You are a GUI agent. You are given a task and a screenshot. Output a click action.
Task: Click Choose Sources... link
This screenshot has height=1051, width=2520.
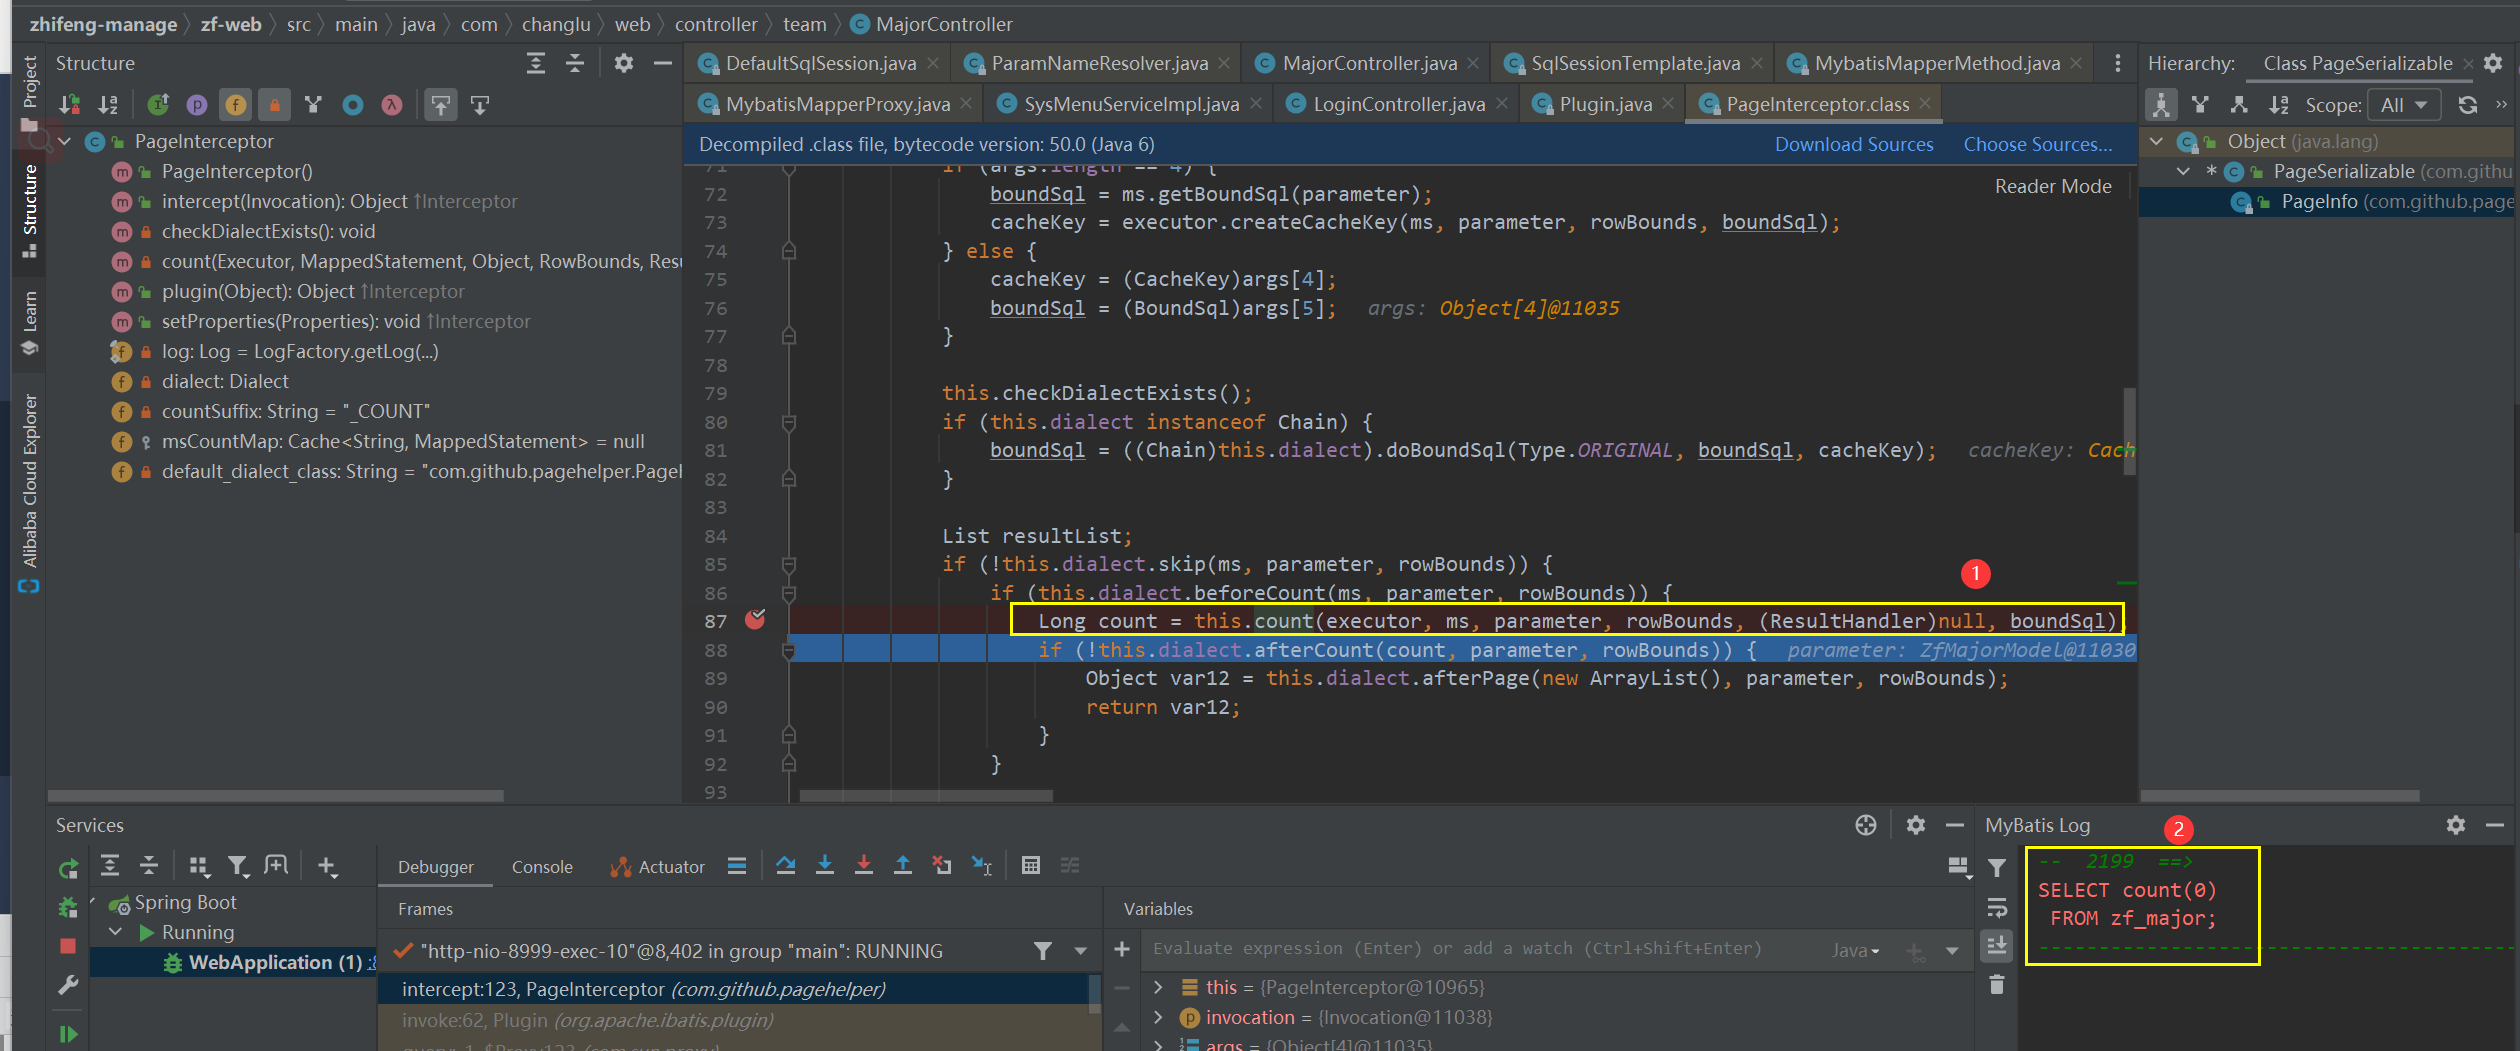(2038, 144)
